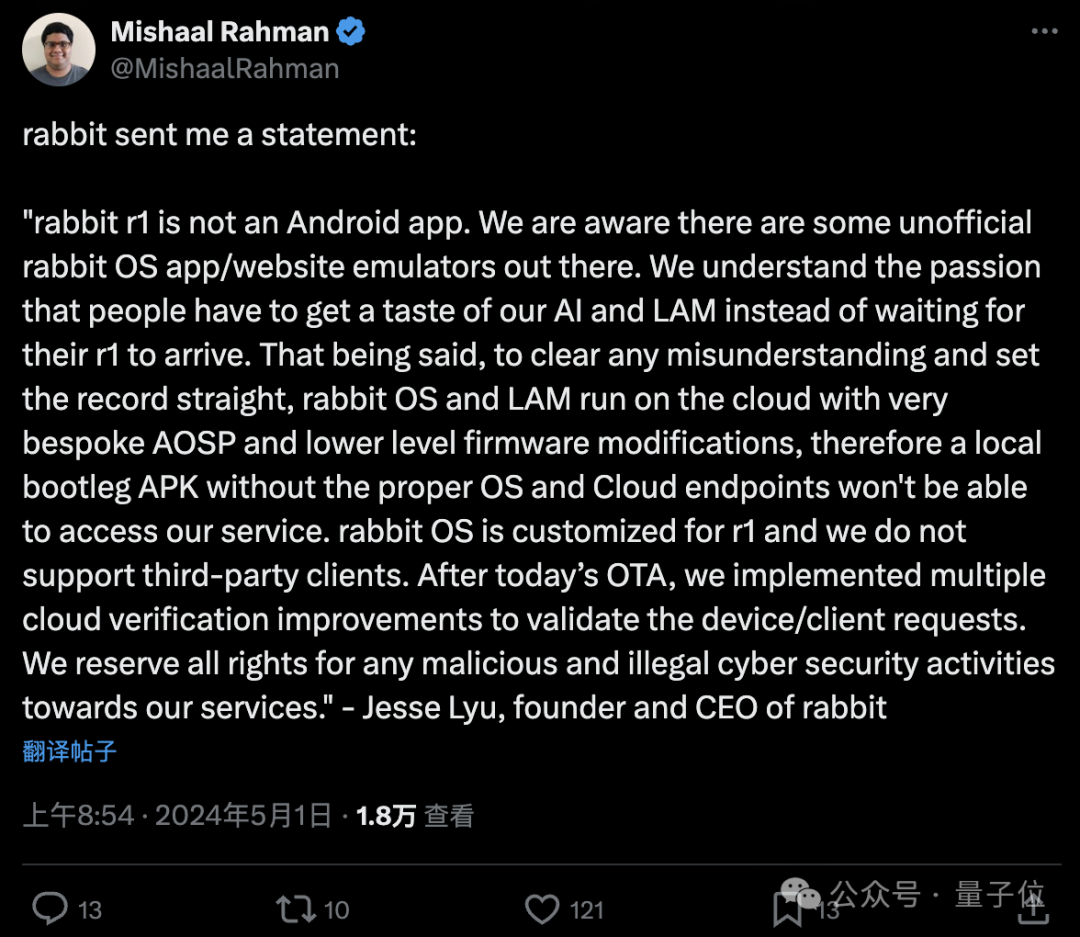Viewport: 1080px width, 937px height.
Task: Click the WeChat logo watermark
Action: pos(803,892)
